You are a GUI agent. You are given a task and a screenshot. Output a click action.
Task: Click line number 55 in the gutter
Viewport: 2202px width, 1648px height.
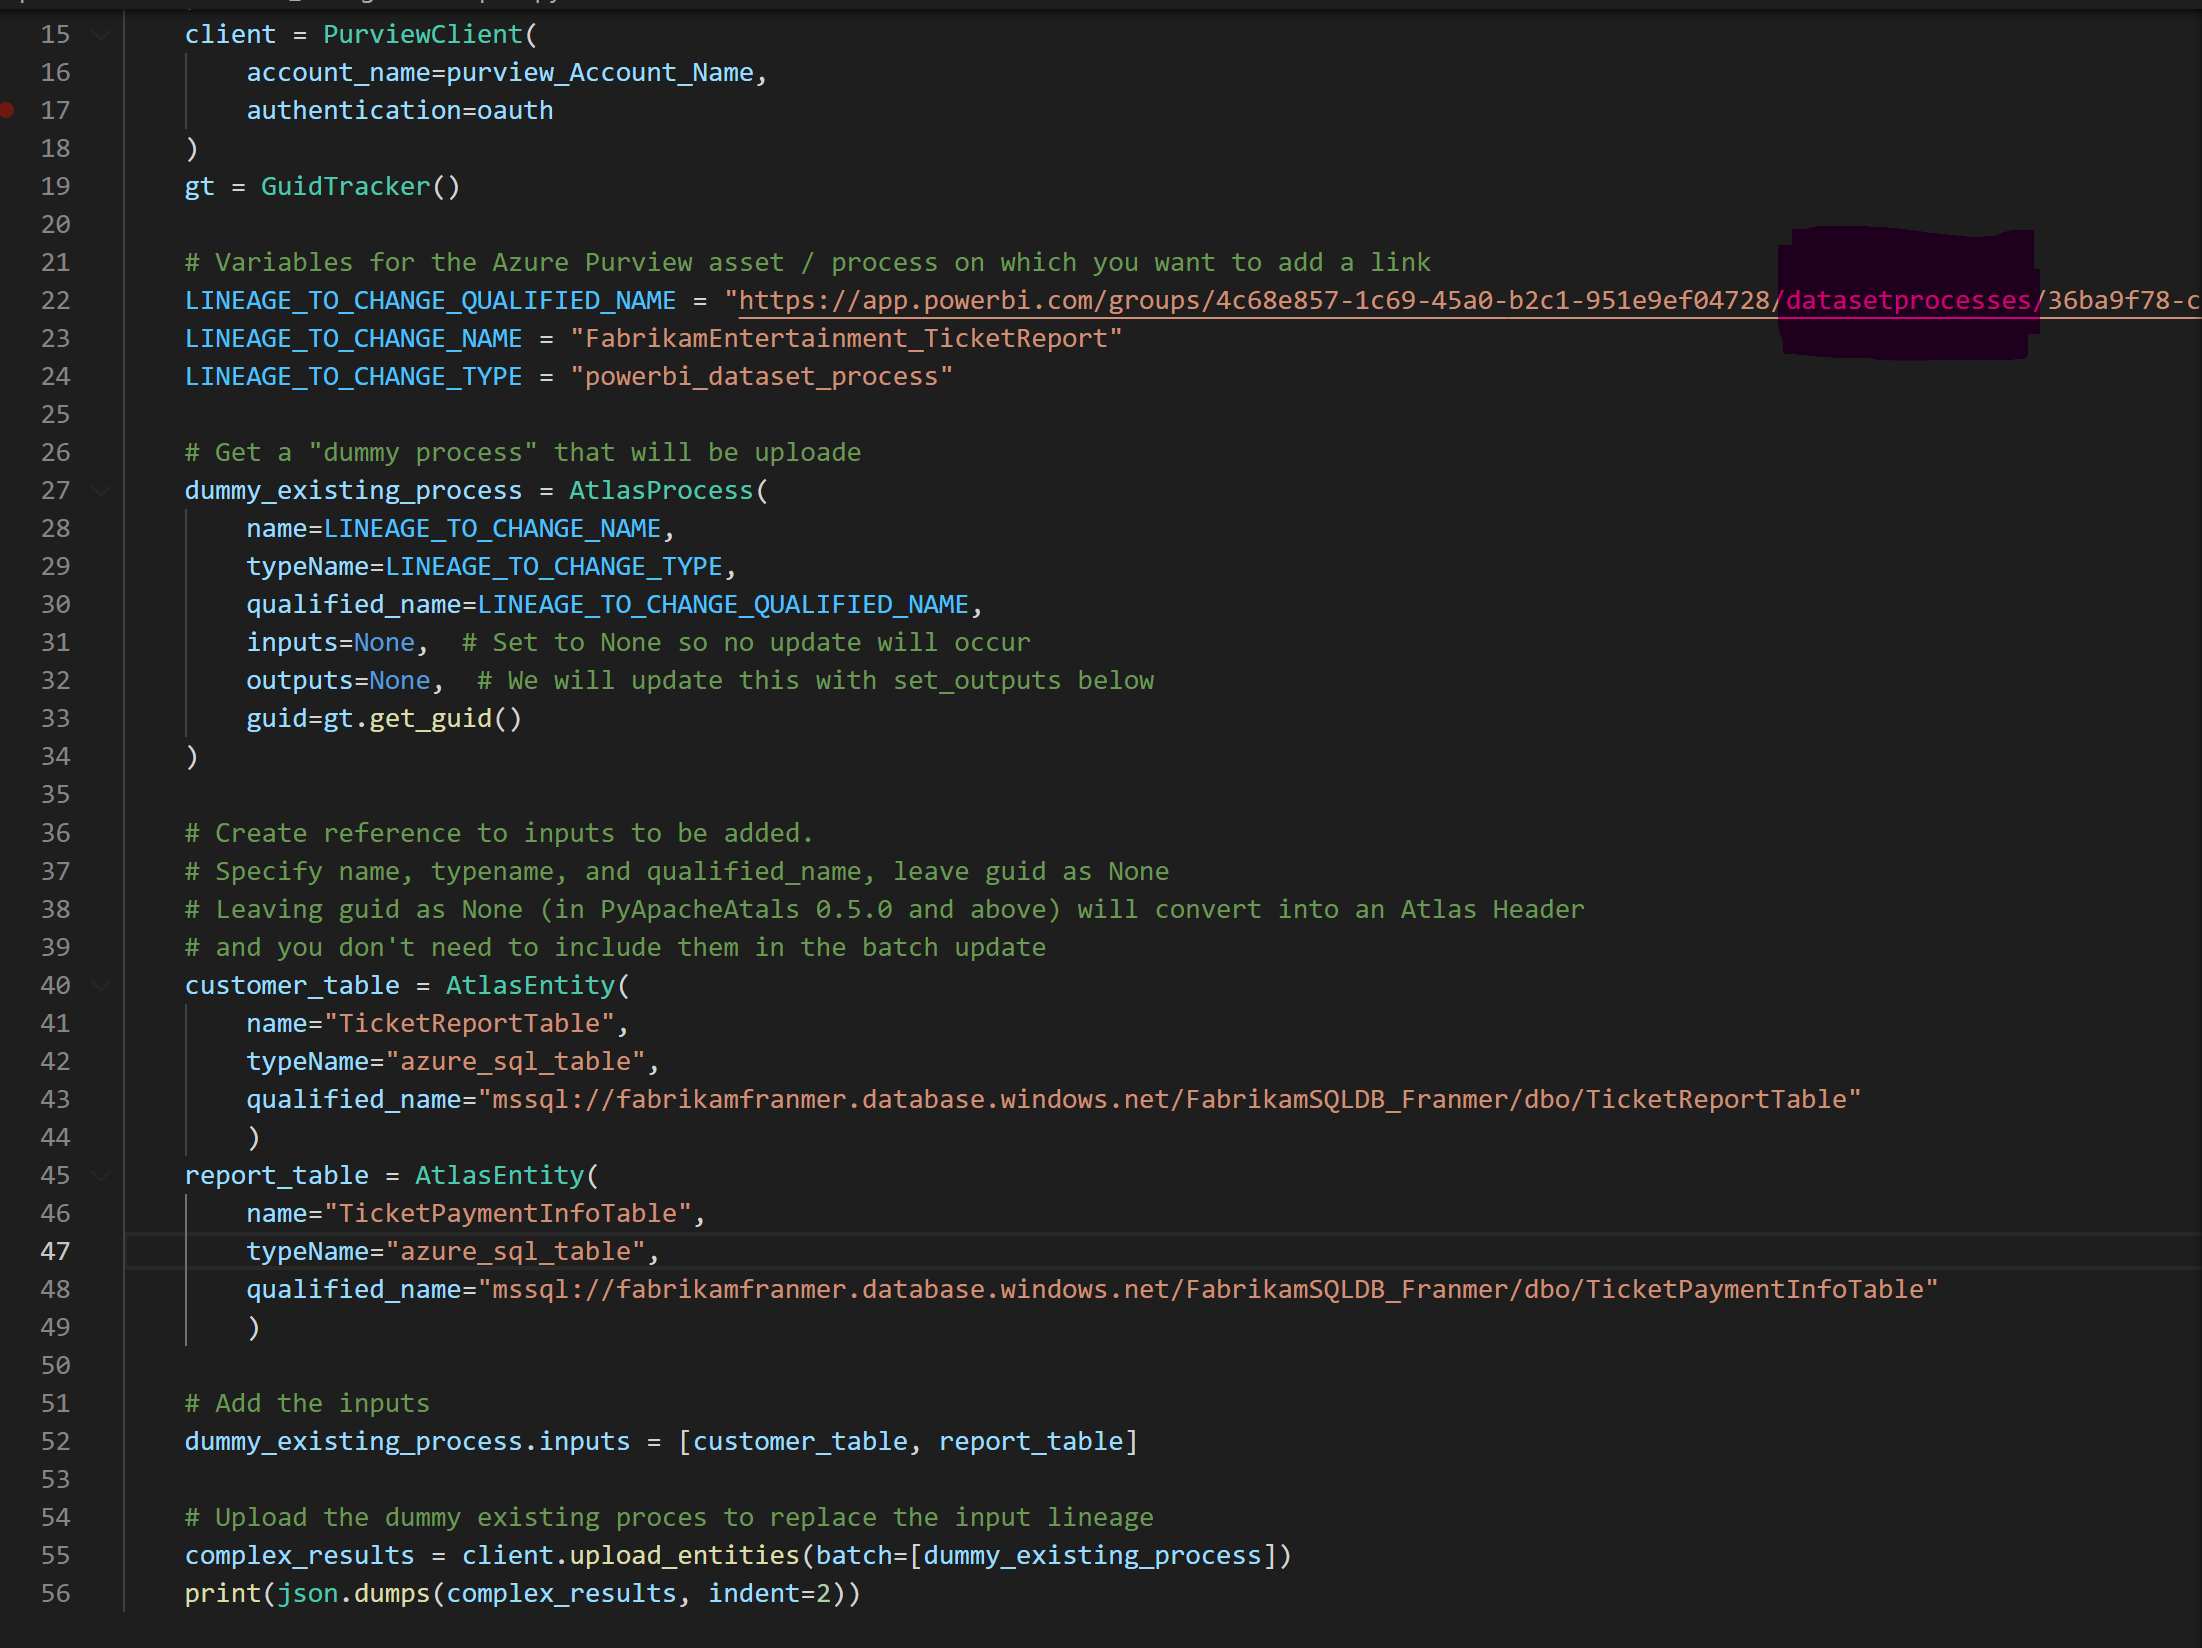click(x=55, y=1556)
